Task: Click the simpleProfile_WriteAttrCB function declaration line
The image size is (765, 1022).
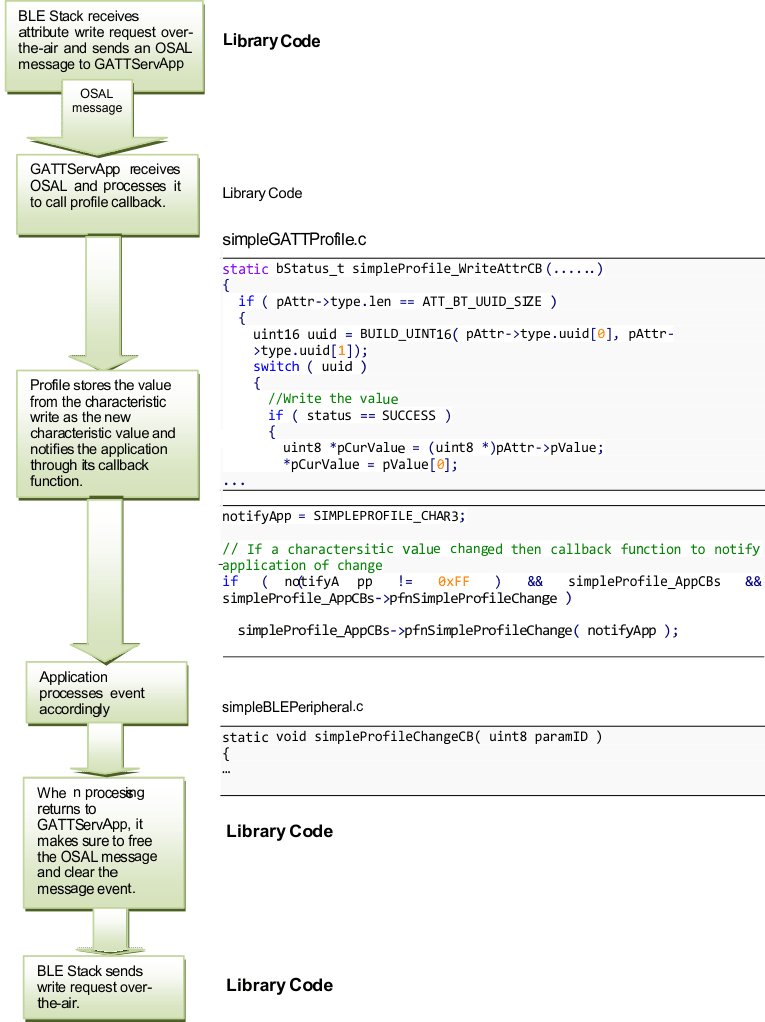Action: tap(412, 269)
